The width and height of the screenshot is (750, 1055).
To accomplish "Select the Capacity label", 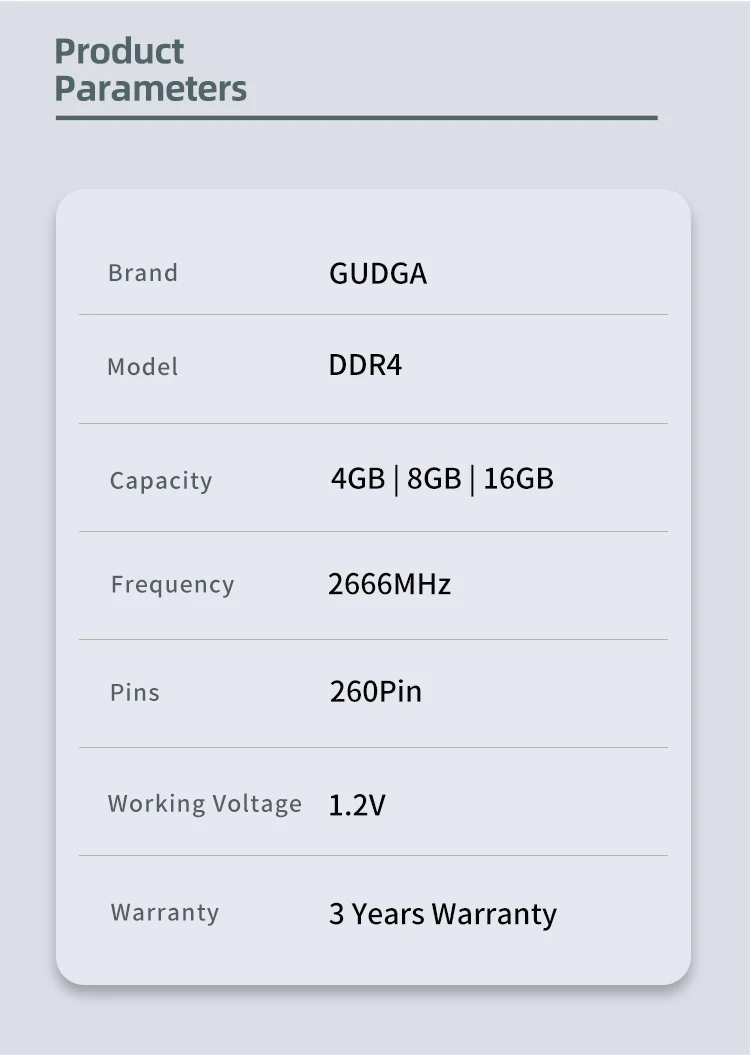I will pos(161,481).
